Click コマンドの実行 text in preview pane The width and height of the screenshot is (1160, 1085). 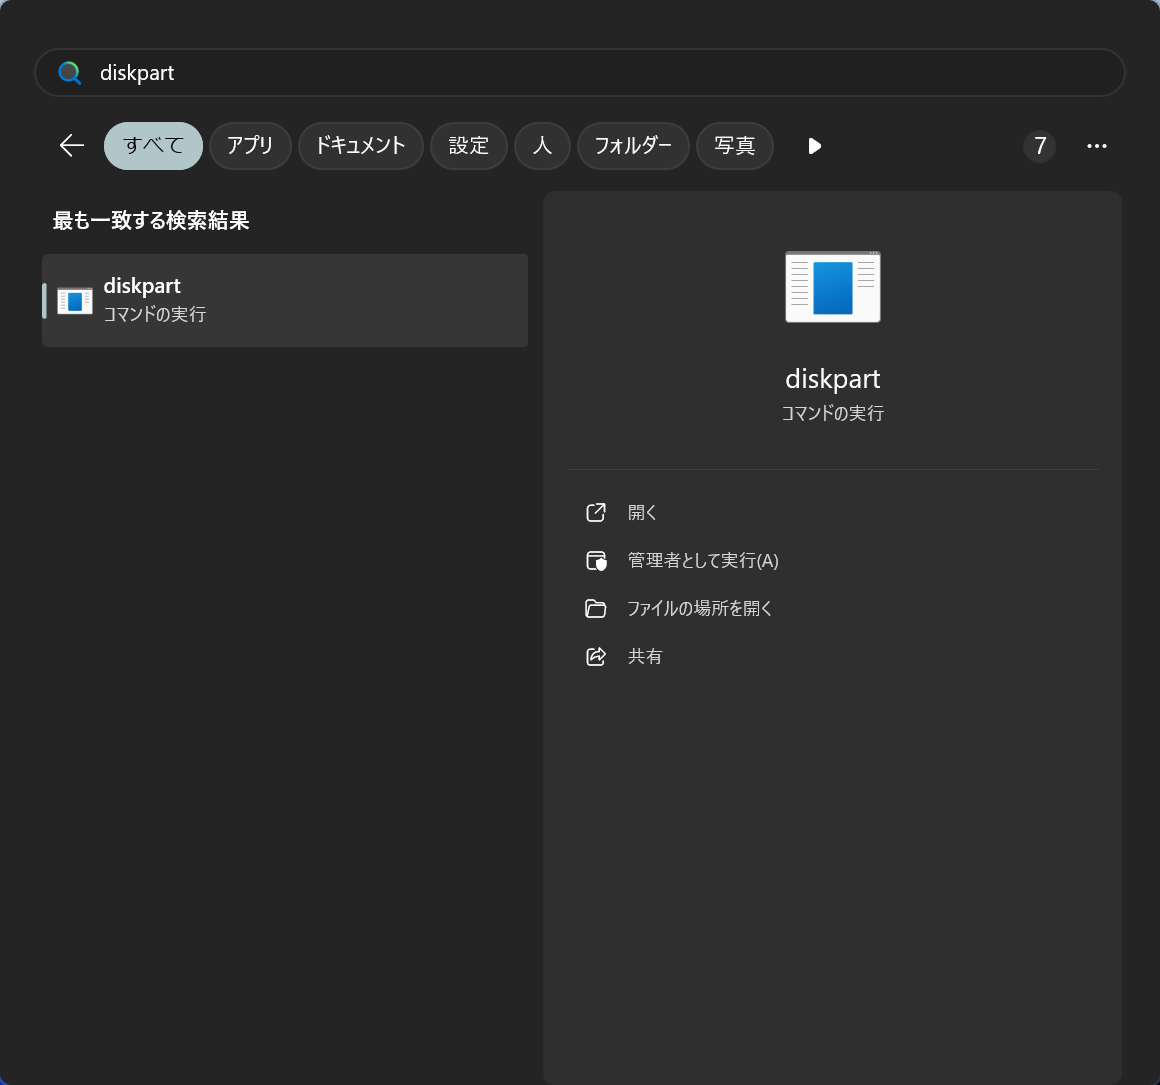click(x=832, y=413)
